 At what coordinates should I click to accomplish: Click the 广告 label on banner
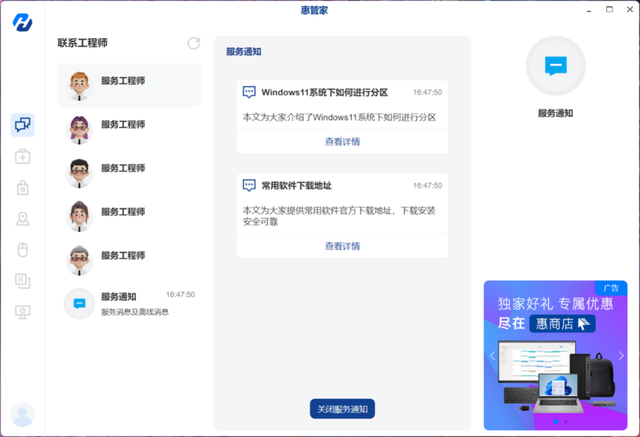click(611, 288)
